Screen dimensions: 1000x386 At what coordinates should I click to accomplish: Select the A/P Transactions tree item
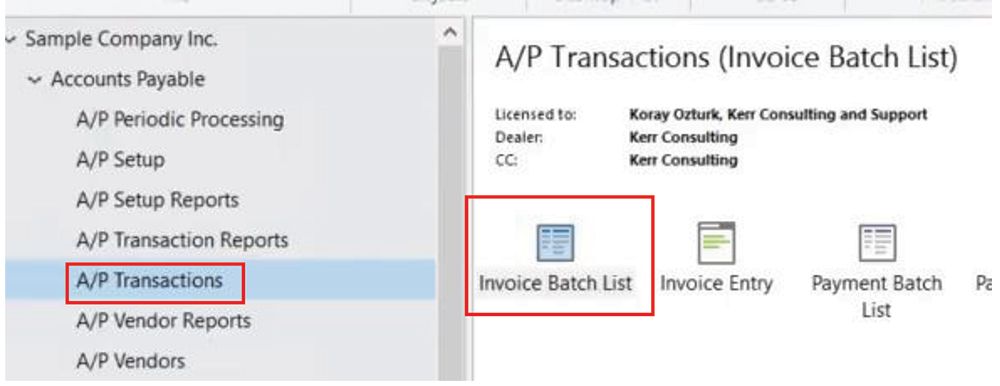(x=150, y=280)
